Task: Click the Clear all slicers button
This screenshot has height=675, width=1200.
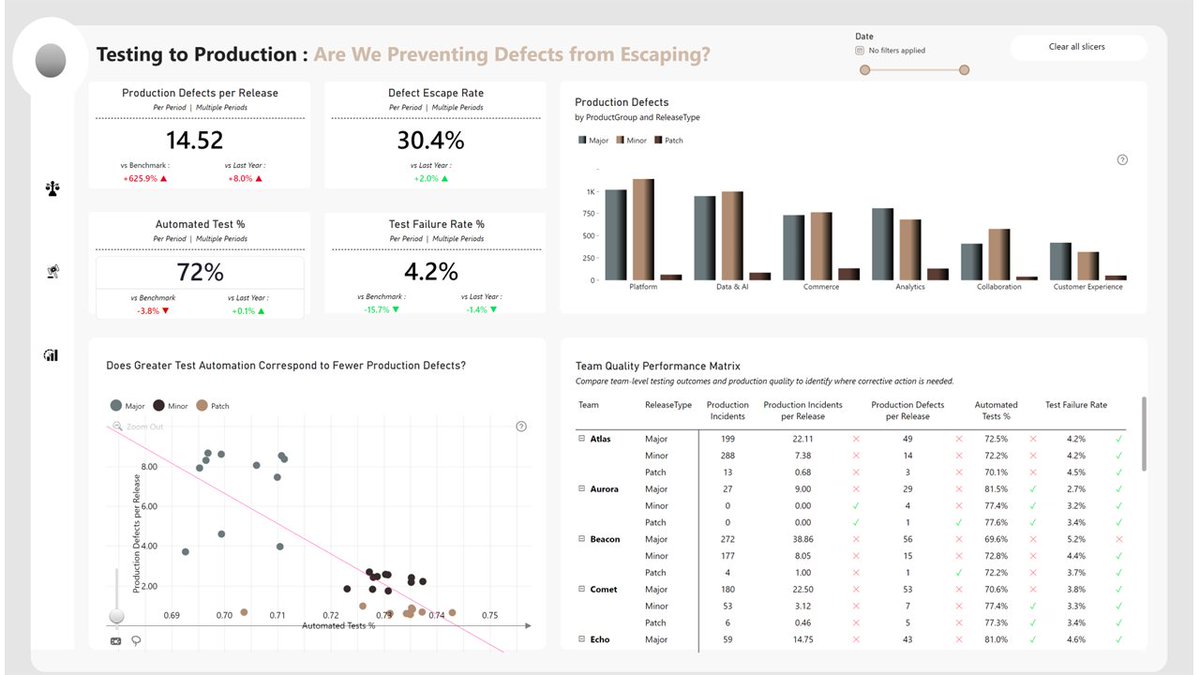Action: pyautogui.click(x=1077, y=47)
